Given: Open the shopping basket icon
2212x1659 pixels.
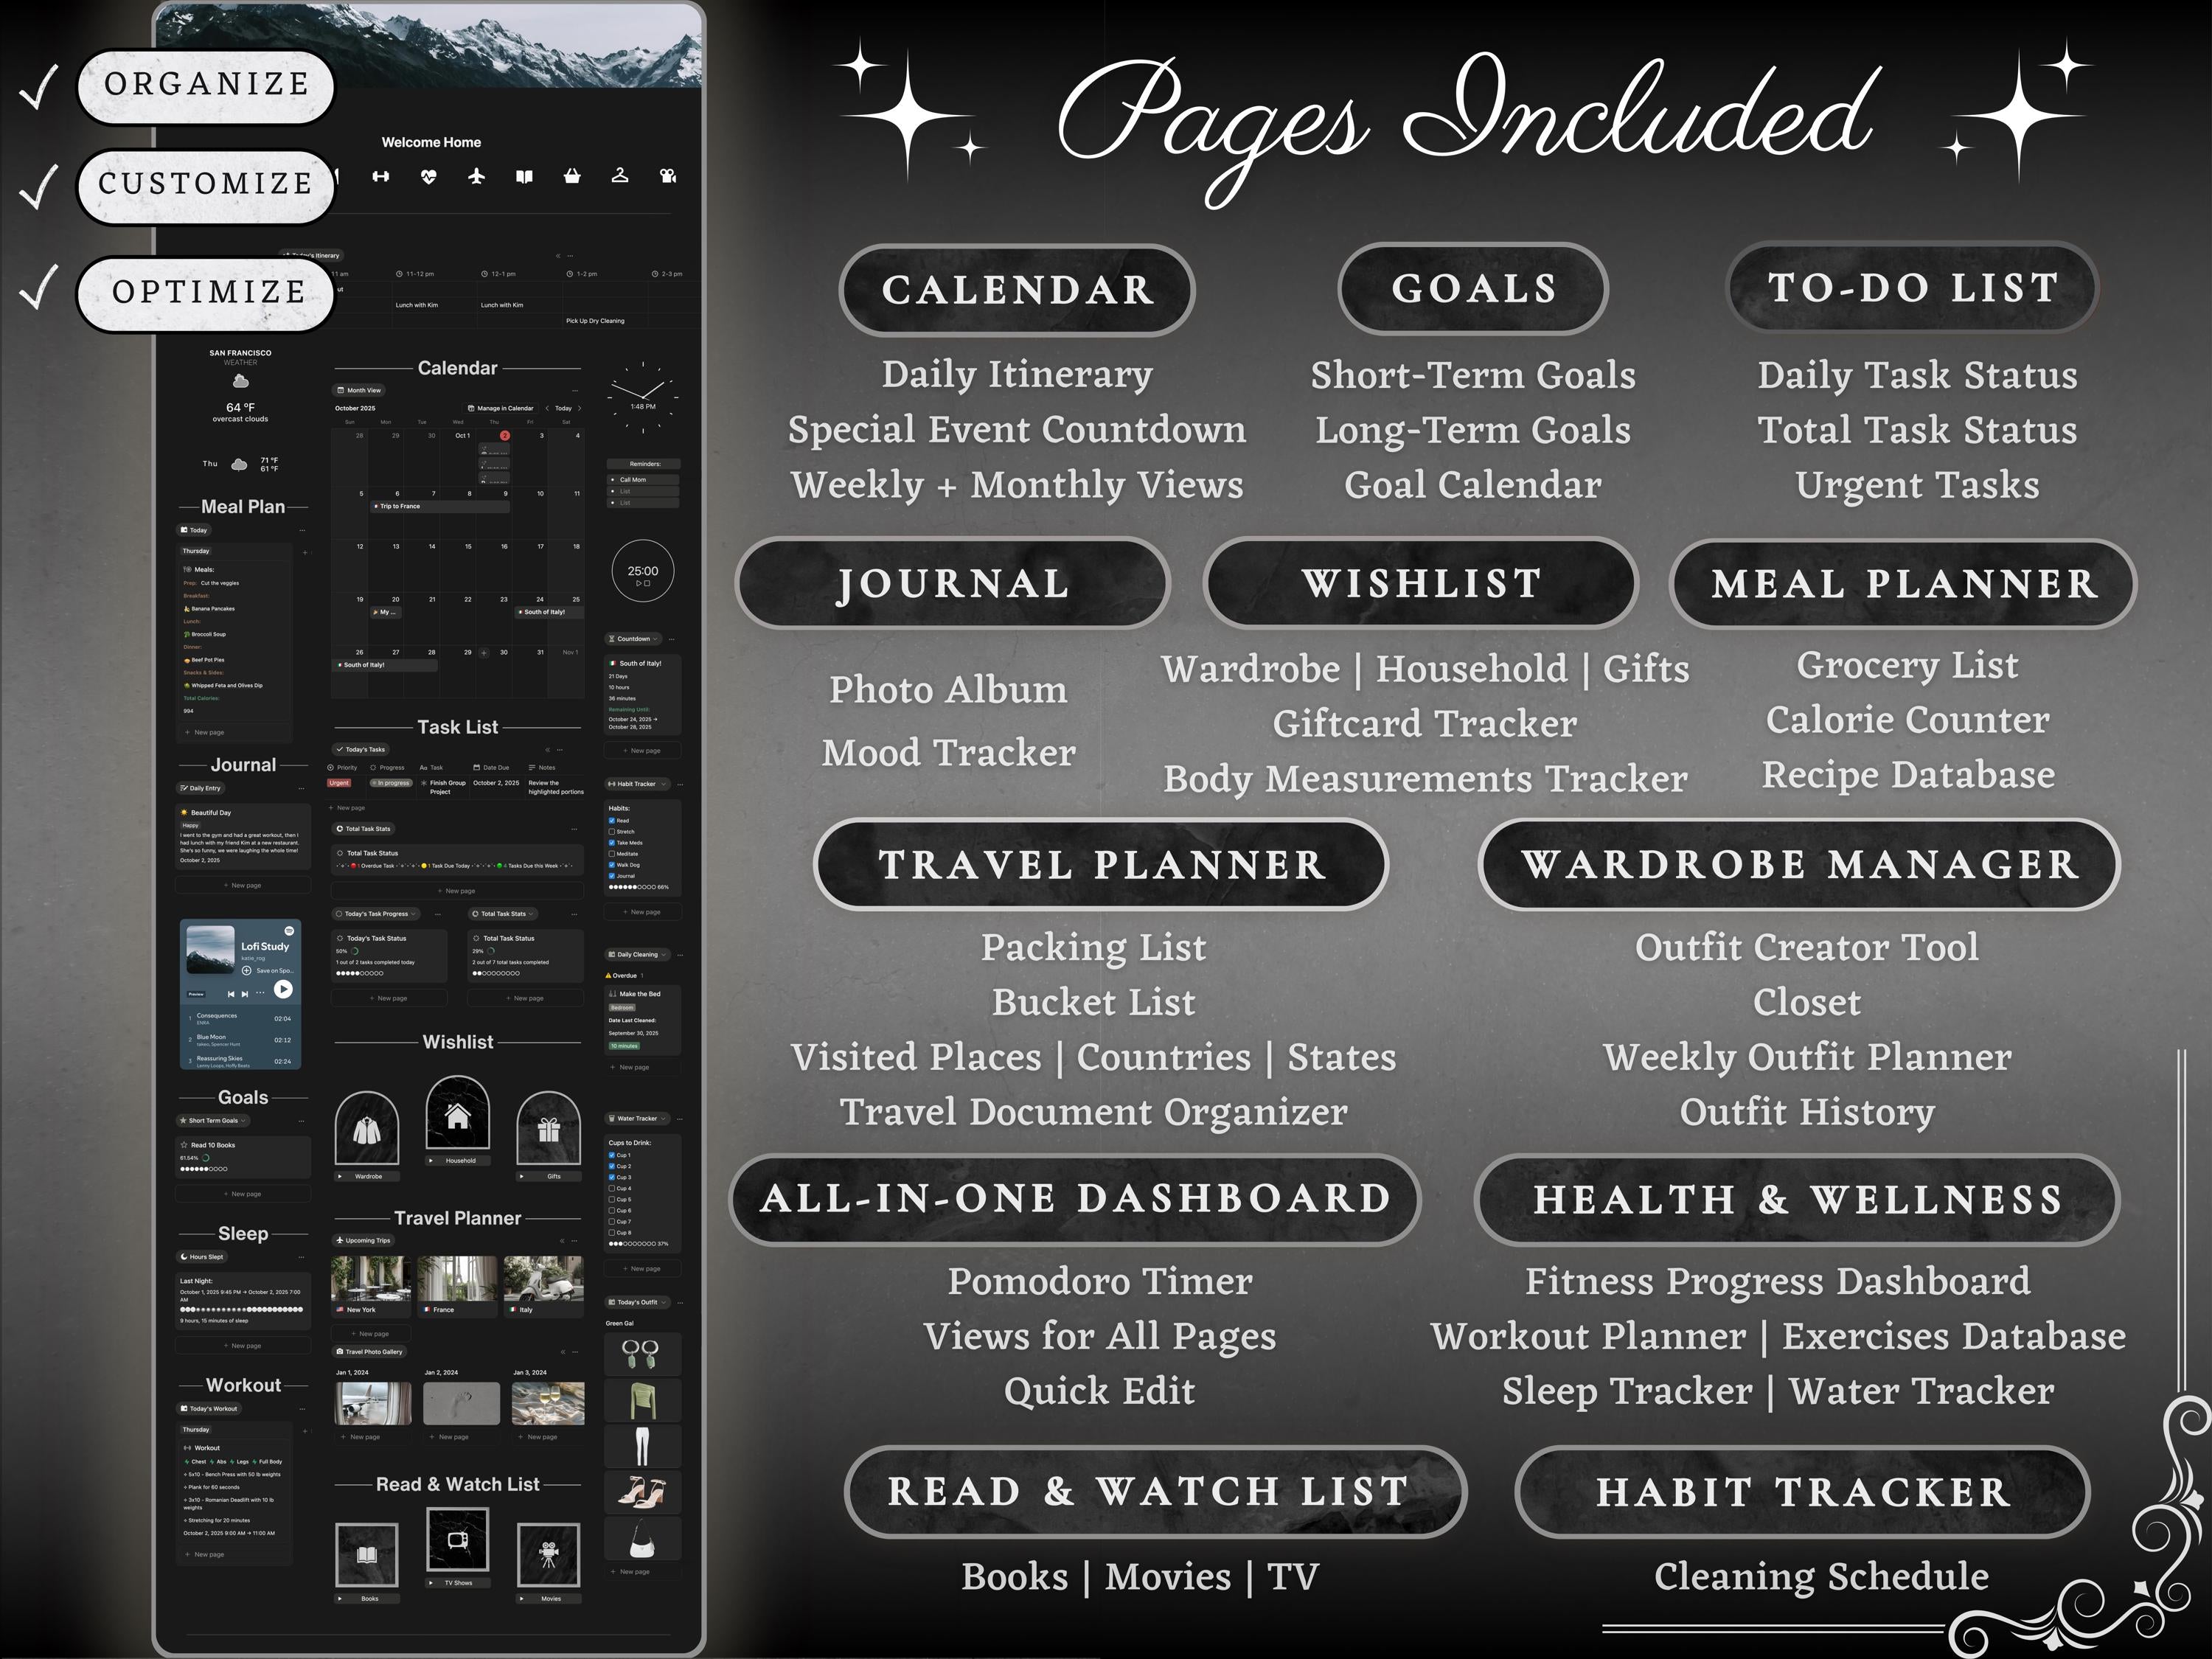Looking at the screenshot, I should [x=572, y=177].
